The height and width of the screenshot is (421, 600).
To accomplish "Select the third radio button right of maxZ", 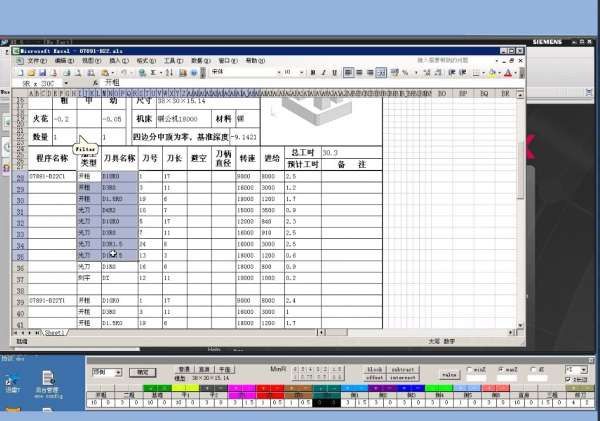I will pos(533,369).
